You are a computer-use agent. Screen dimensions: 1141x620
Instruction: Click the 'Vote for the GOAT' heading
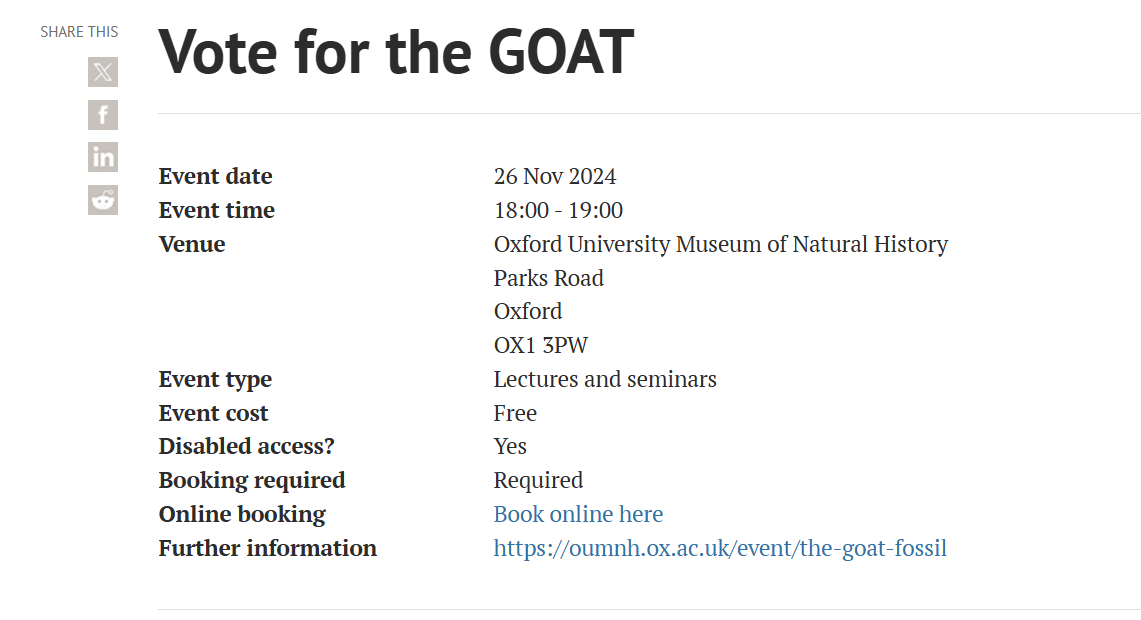396,52
